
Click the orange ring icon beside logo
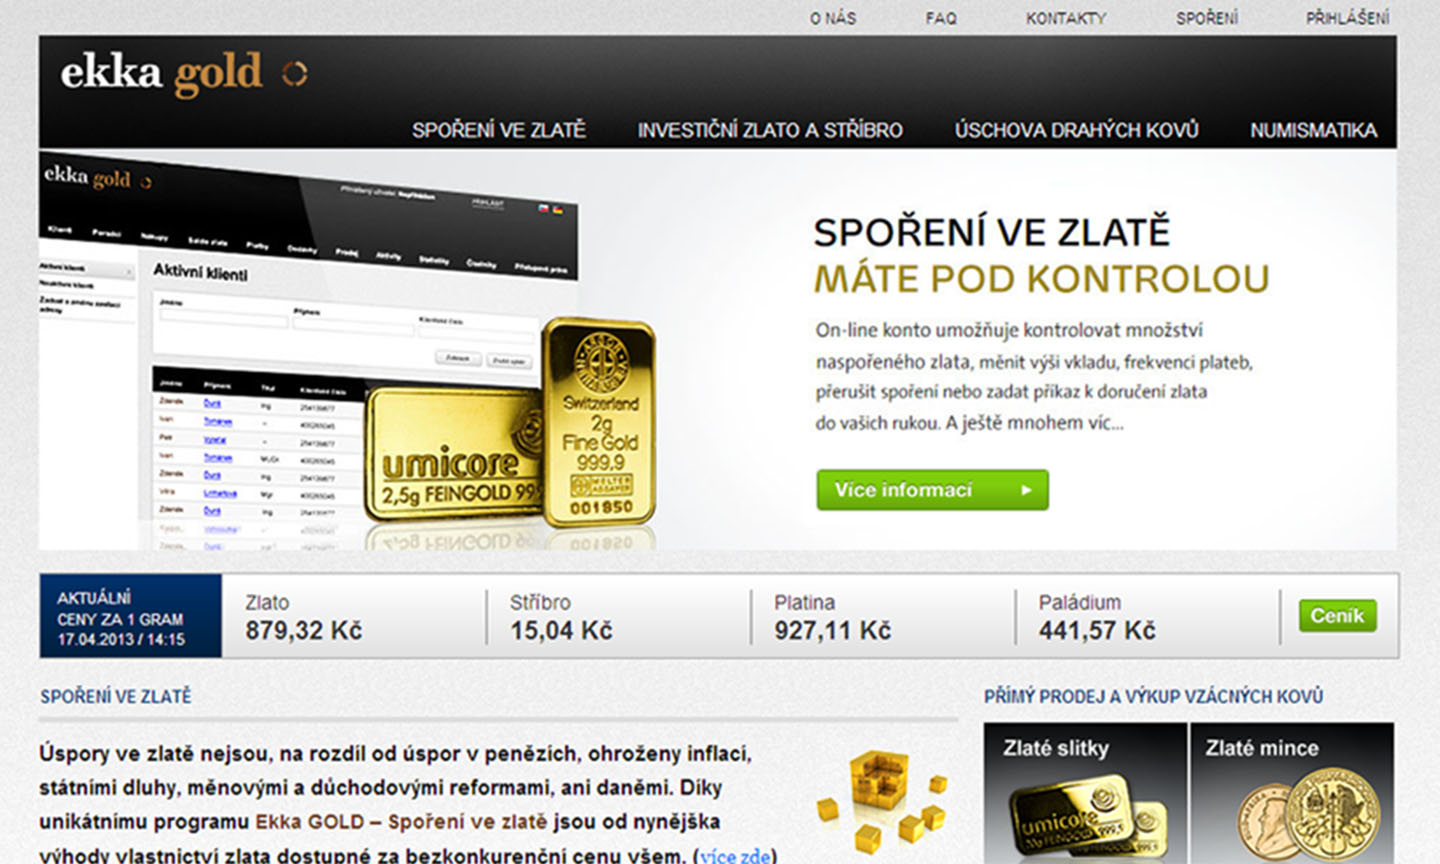pyautogui.click(x=294, y=73)
